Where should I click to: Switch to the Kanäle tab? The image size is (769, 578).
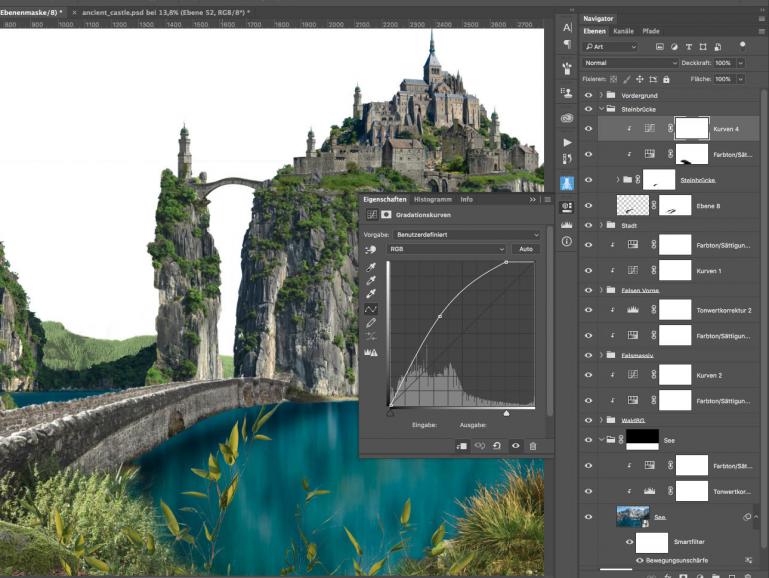point(623,31)
